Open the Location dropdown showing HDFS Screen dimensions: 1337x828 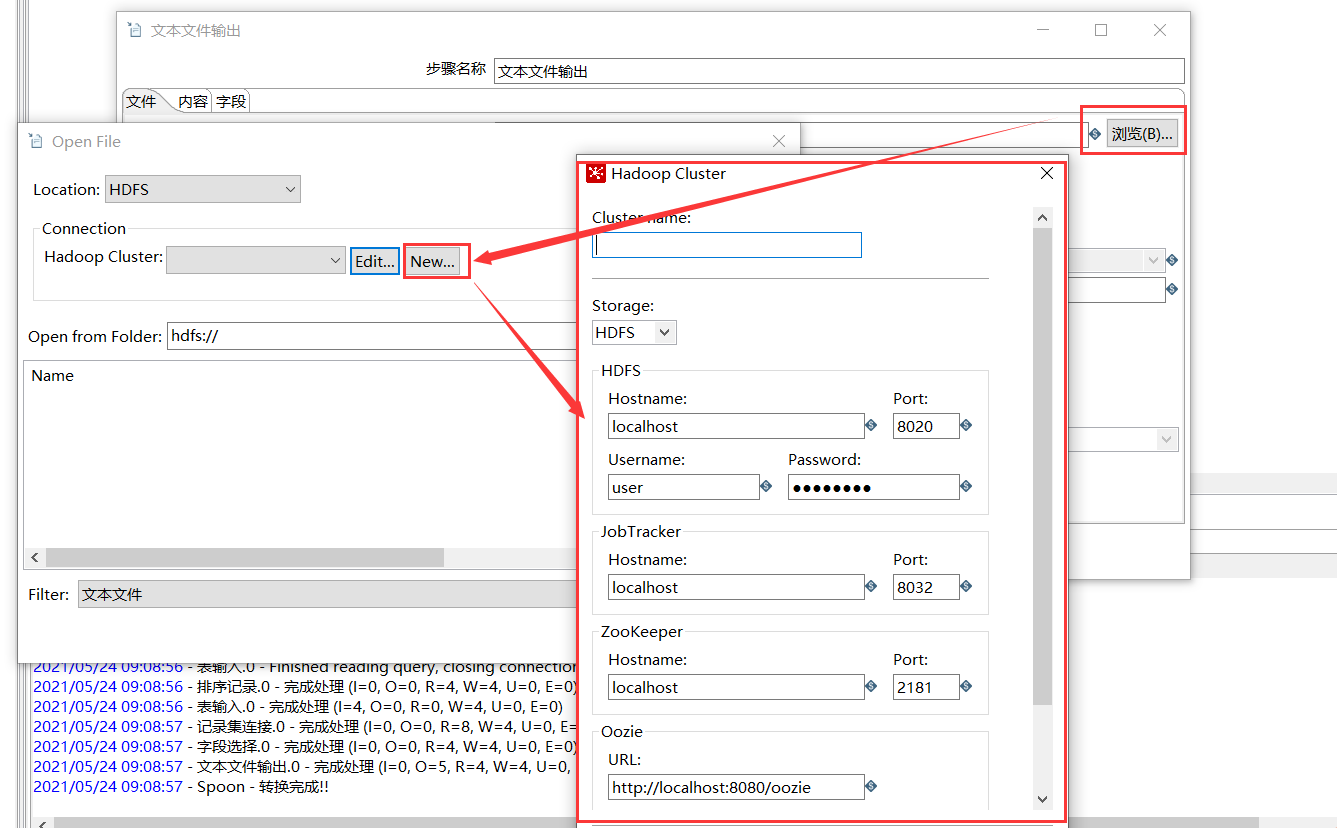pos(289,189)
